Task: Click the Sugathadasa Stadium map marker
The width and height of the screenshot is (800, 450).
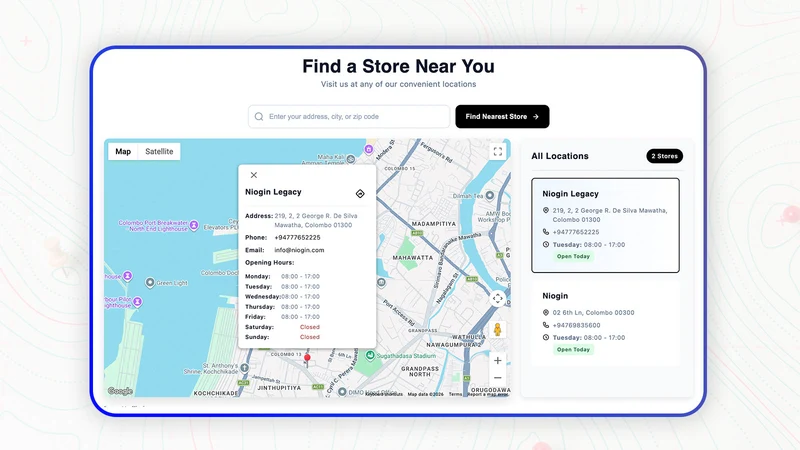Action: (370, 355)
